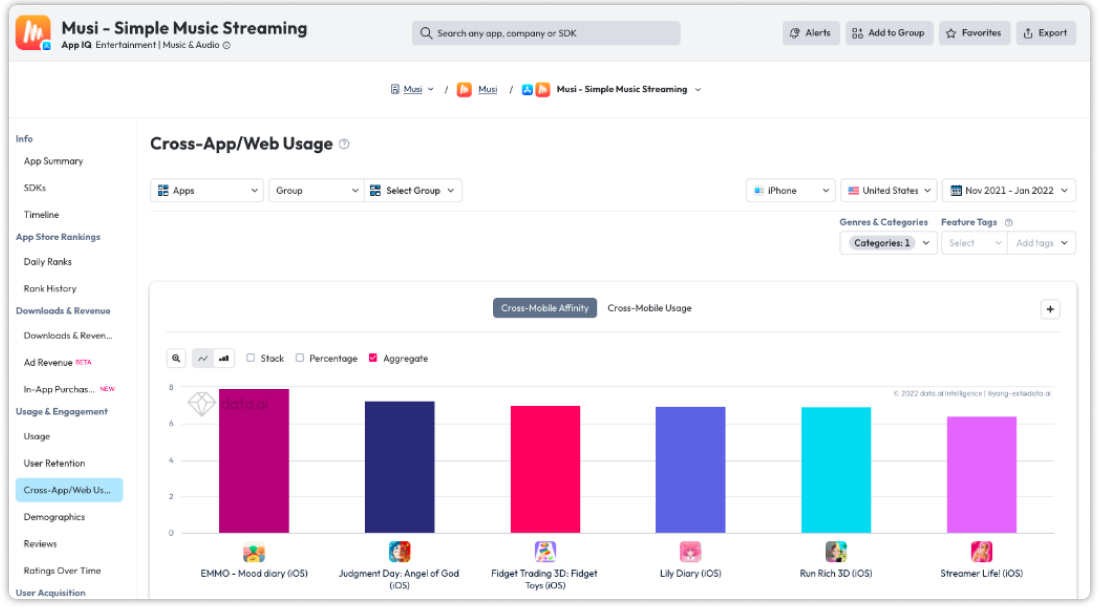Click the Streamer Life! (iOS) label
Viewport: 1100px width, 612px height.
coord(981,573)
